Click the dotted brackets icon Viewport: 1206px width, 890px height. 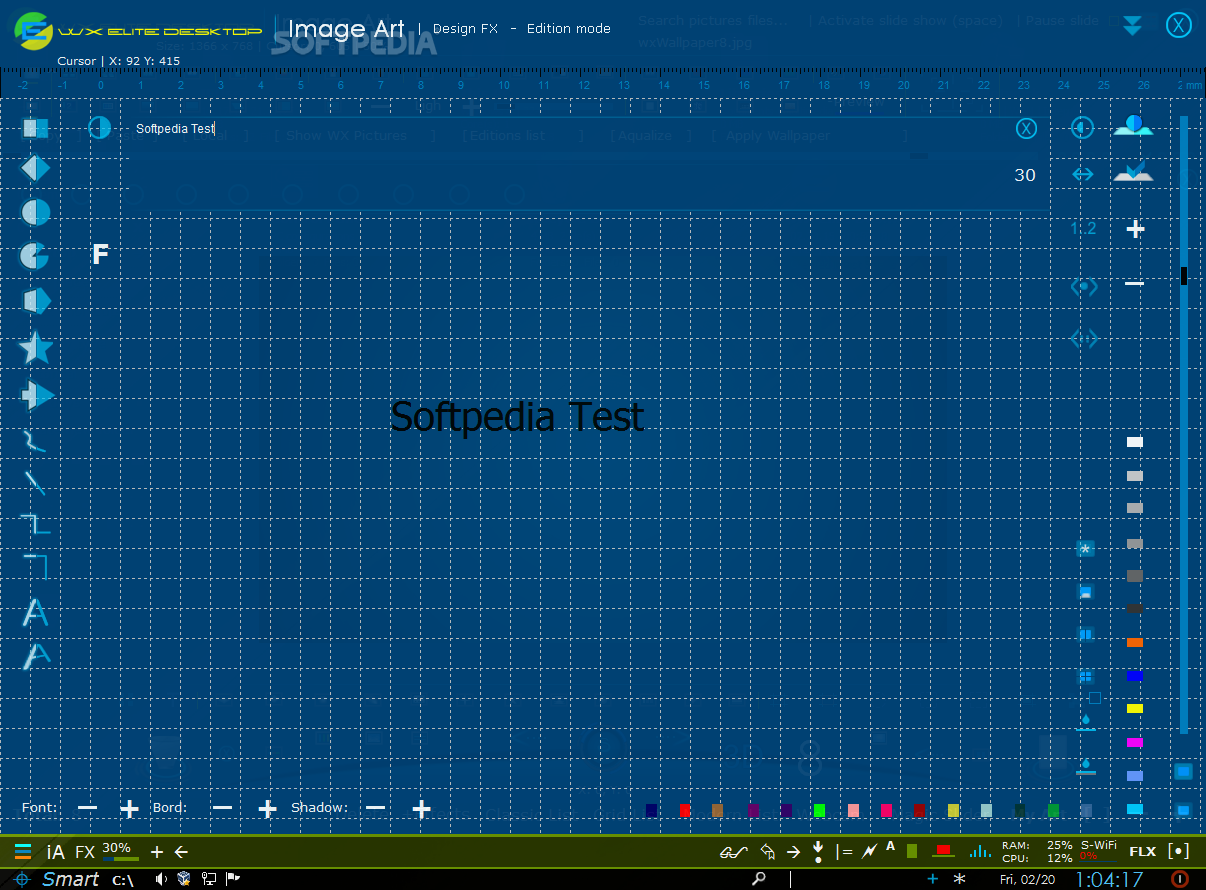pos(1084,339)
